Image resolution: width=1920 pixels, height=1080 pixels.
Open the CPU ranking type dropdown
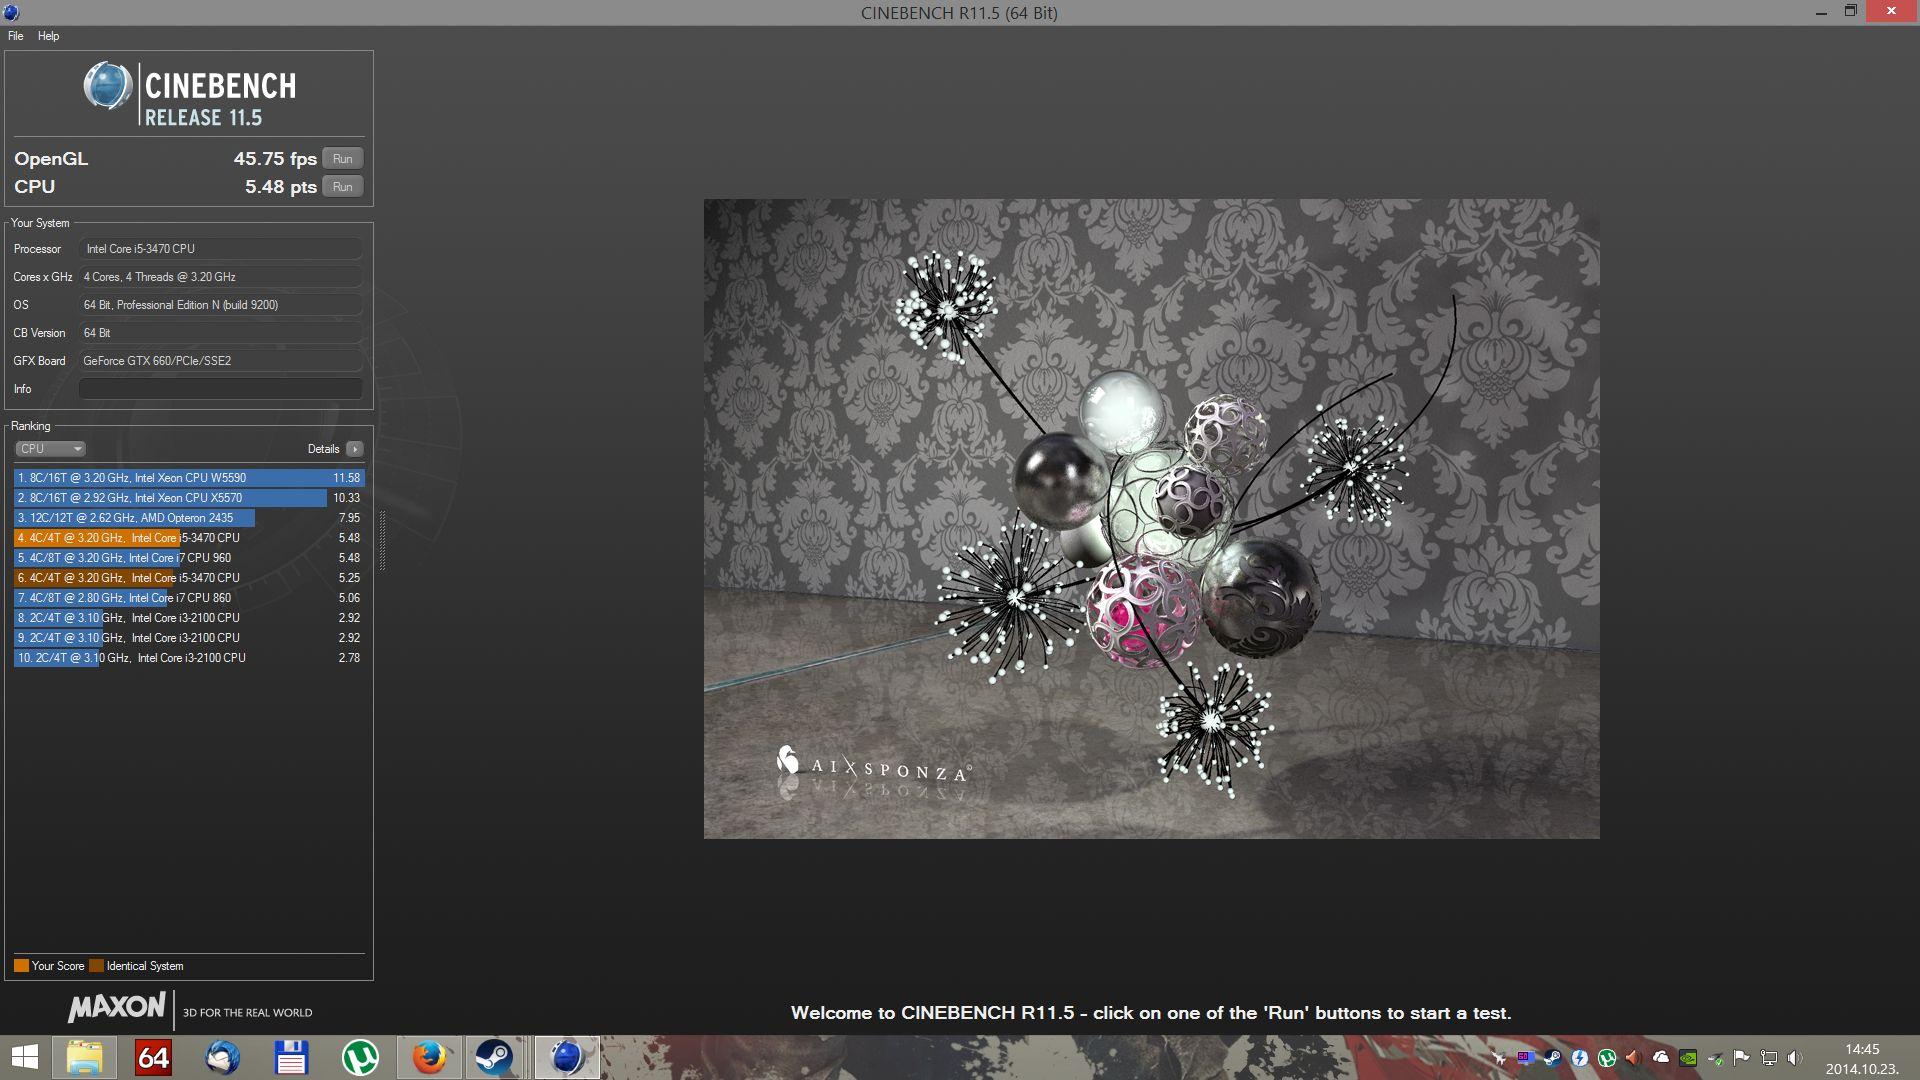pos(50,449)
